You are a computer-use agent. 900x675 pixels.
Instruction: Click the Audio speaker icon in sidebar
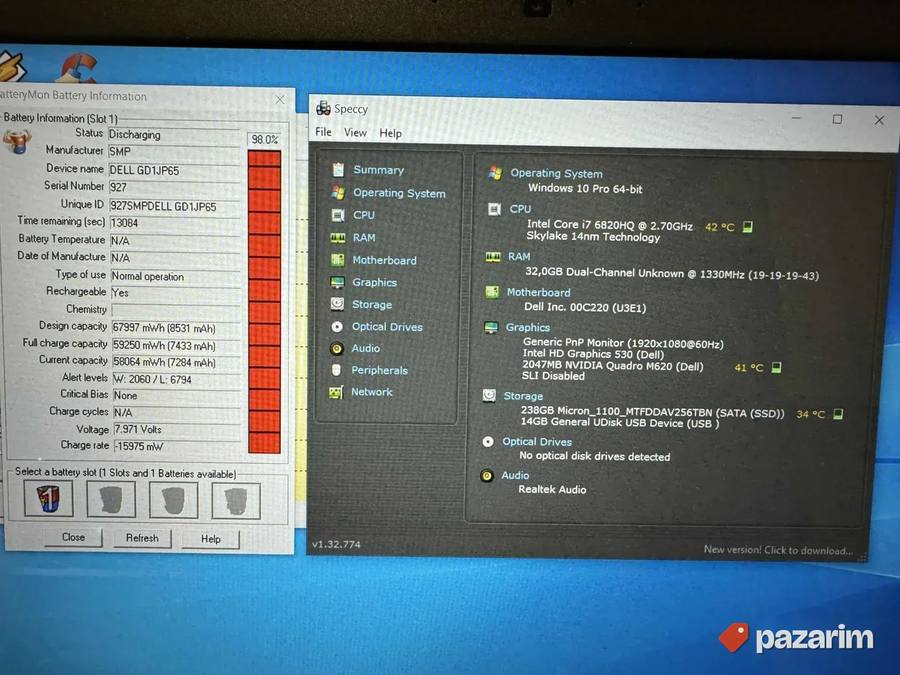[x=337, y=348]
